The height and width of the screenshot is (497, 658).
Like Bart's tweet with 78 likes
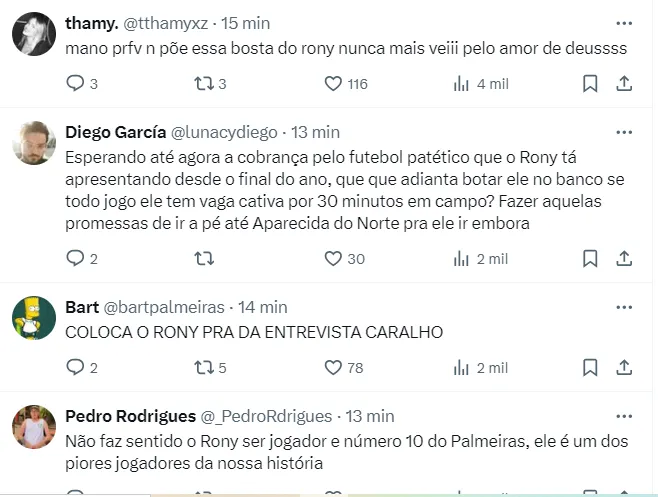334,368
